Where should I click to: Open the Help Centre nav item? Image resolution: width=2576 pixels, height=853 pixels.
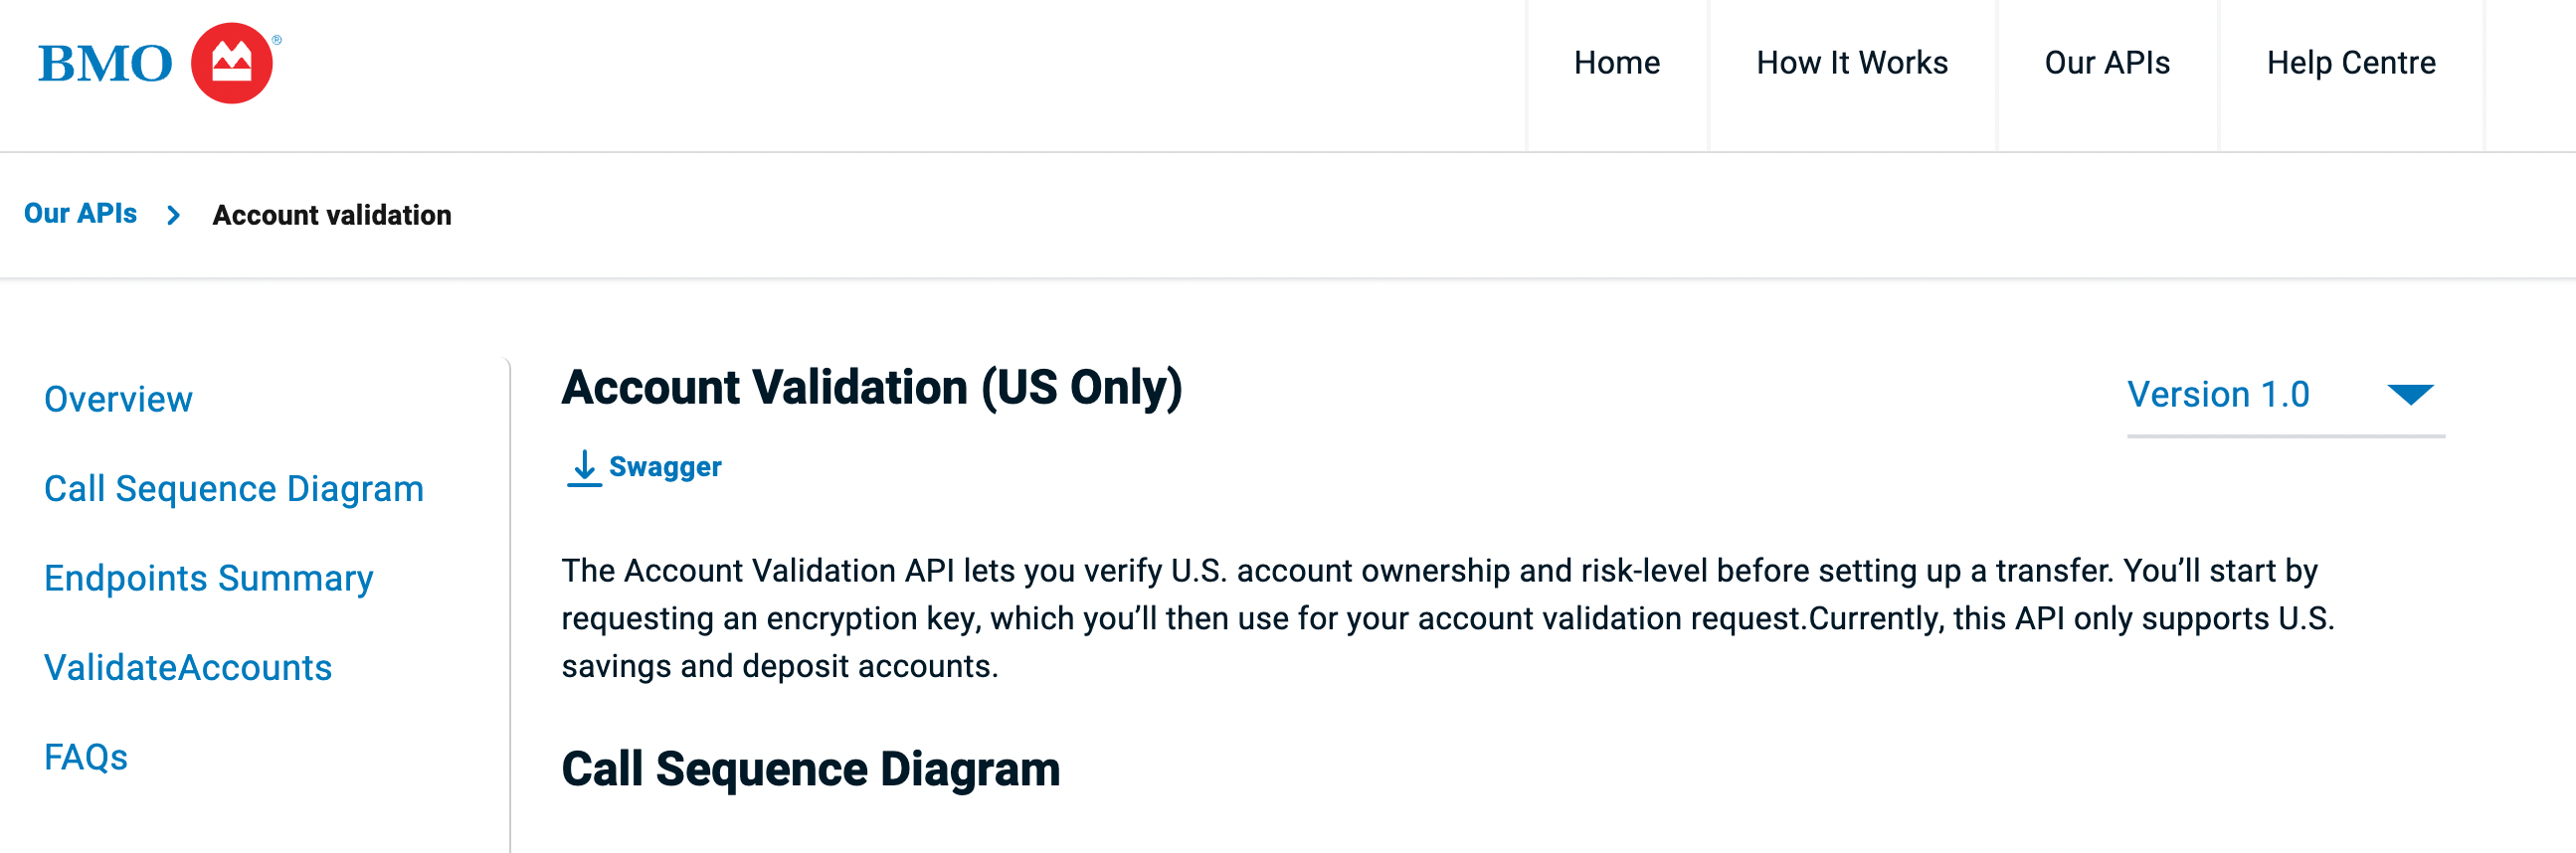click(2350, 63)
